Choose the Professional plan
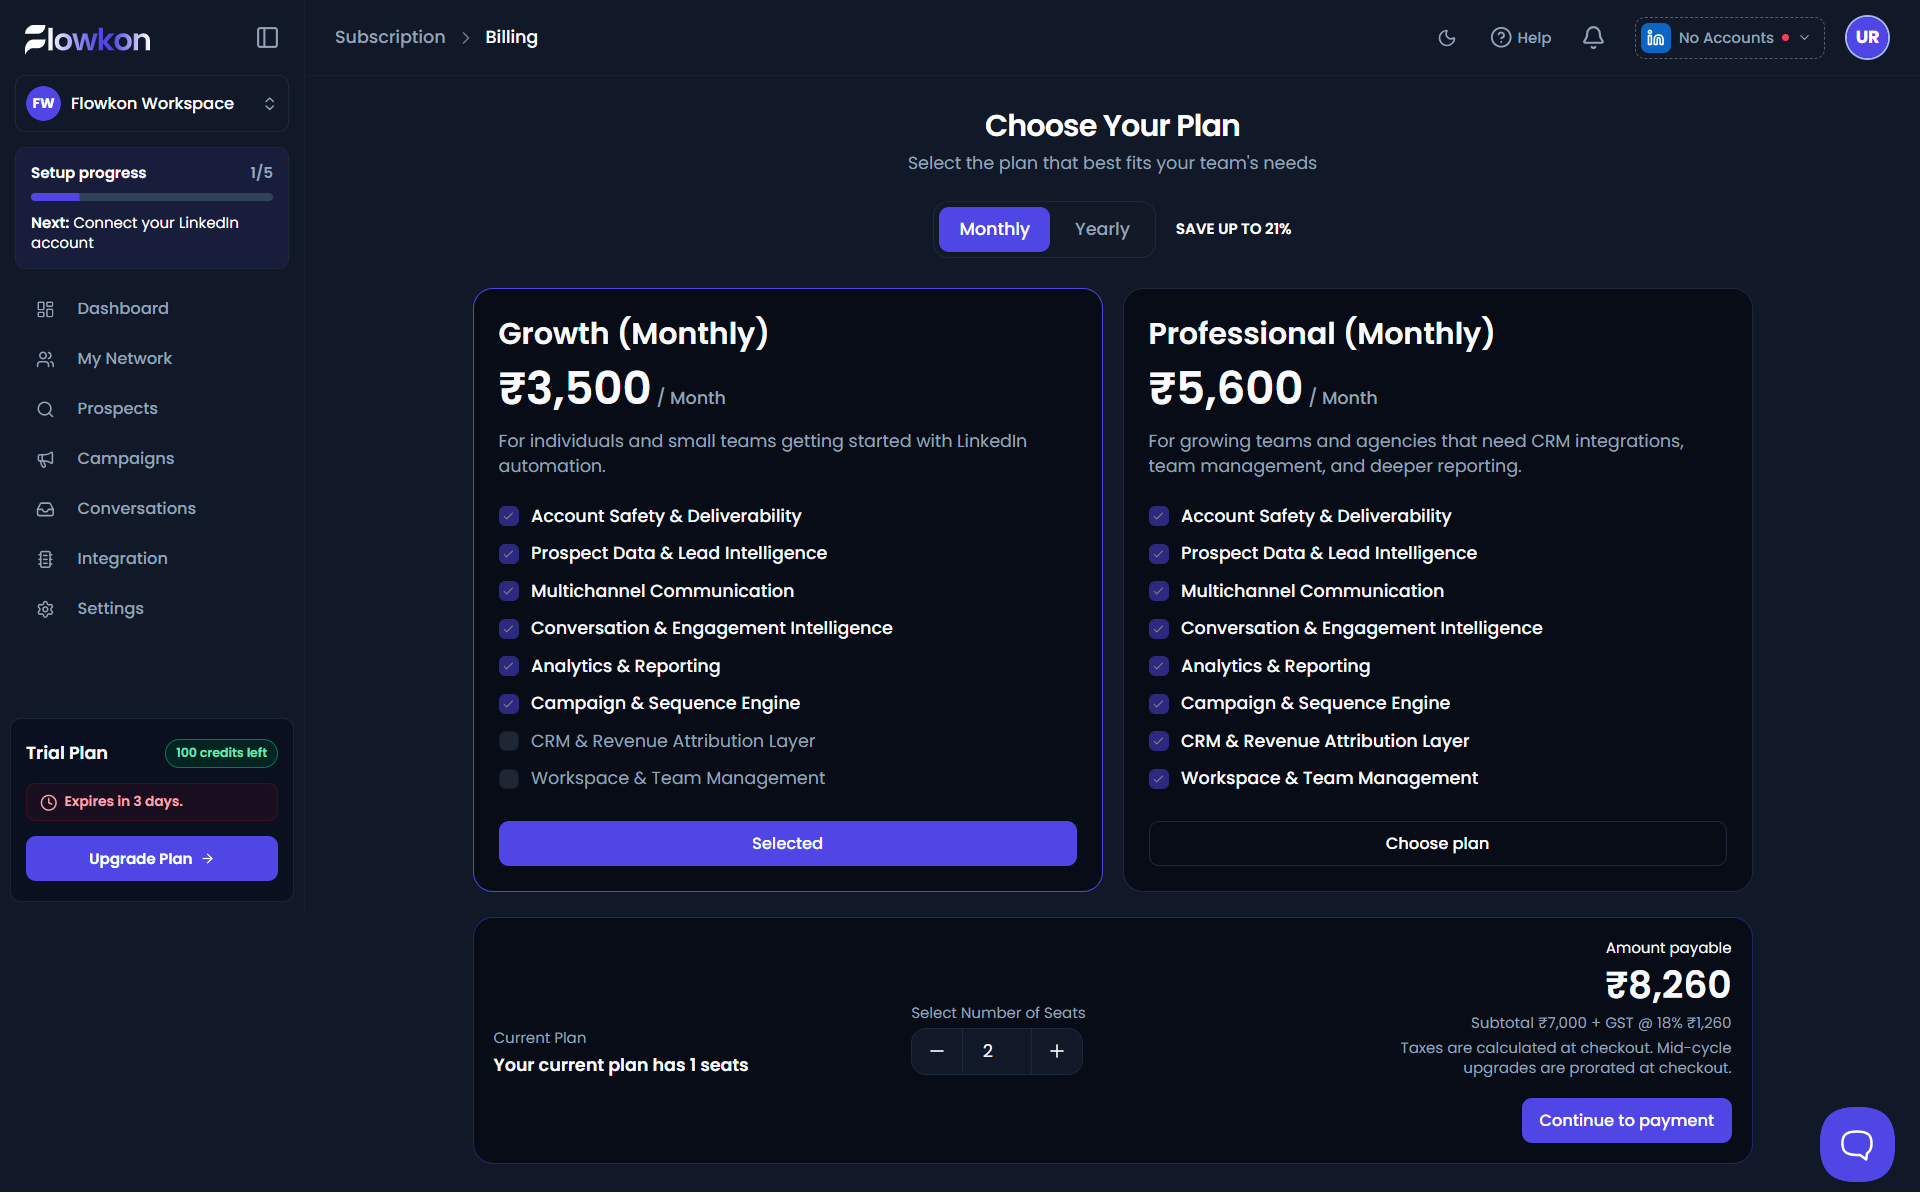 (1437, 844)
